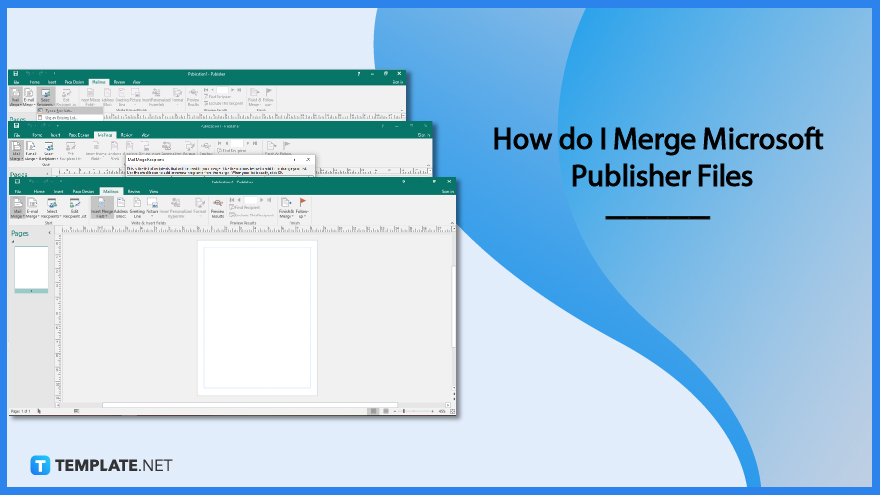The image size is (880, 495).
Task: Collapse ribbon arrow in front window
Action: (452, 223)
